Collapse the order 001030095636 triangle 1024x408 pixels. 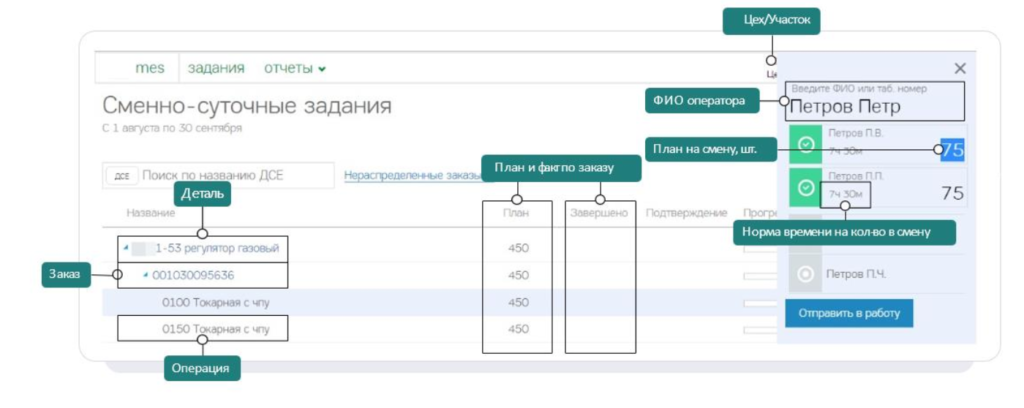coord(146,275)
